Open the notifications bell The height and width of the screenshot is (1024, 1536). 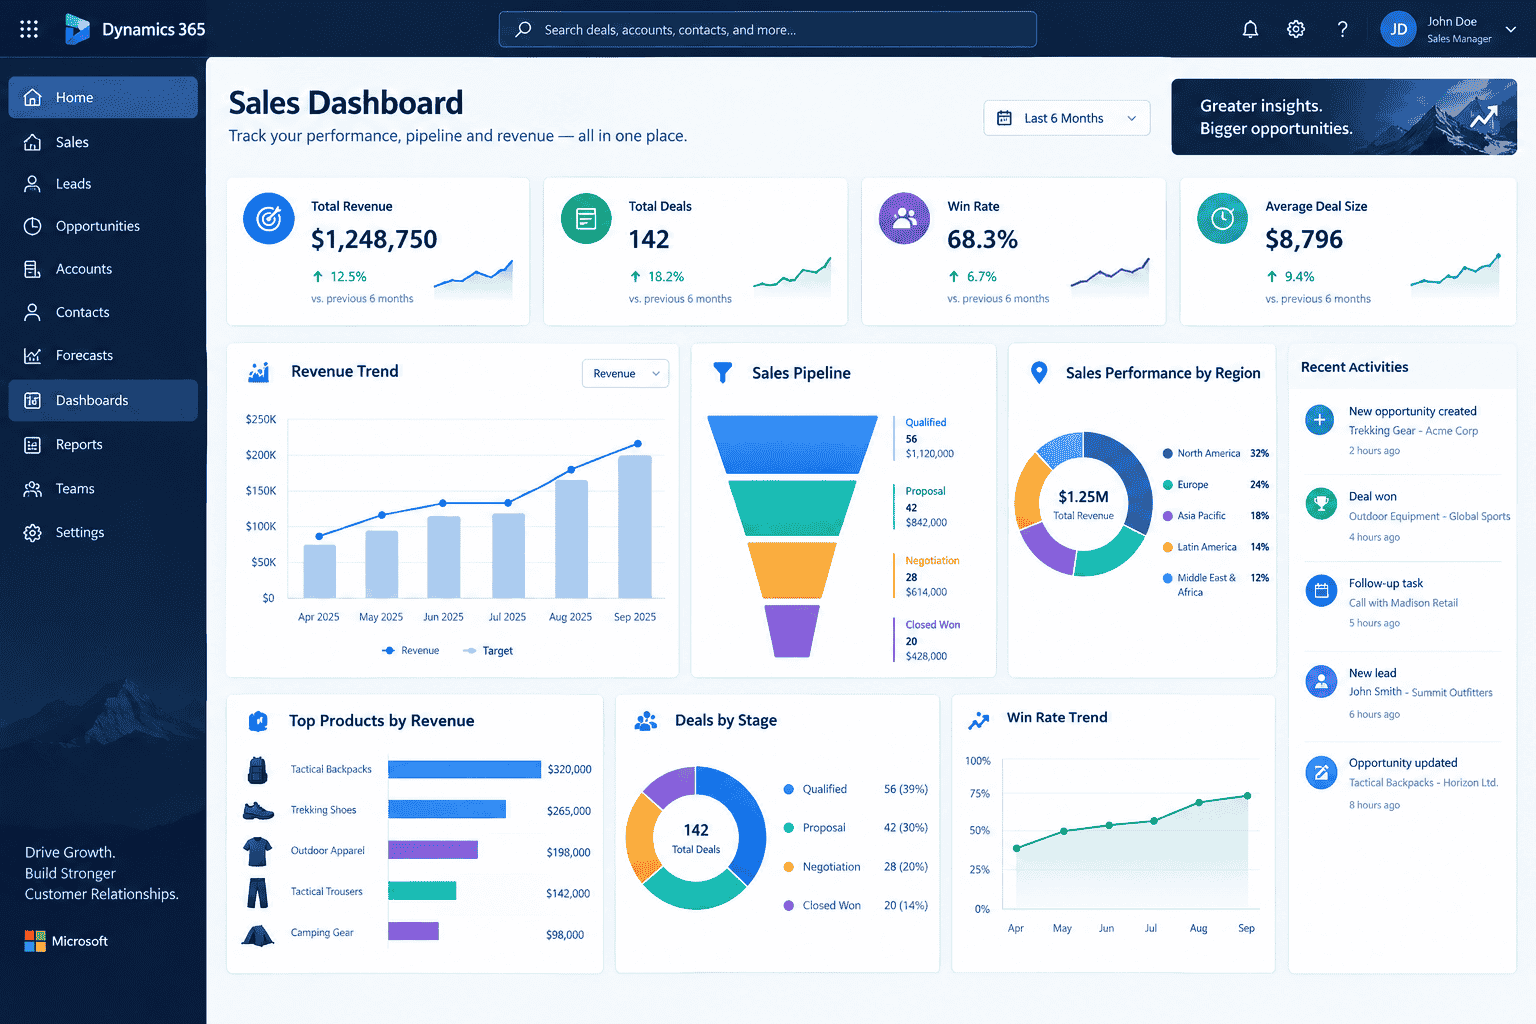pos(1250,29)
